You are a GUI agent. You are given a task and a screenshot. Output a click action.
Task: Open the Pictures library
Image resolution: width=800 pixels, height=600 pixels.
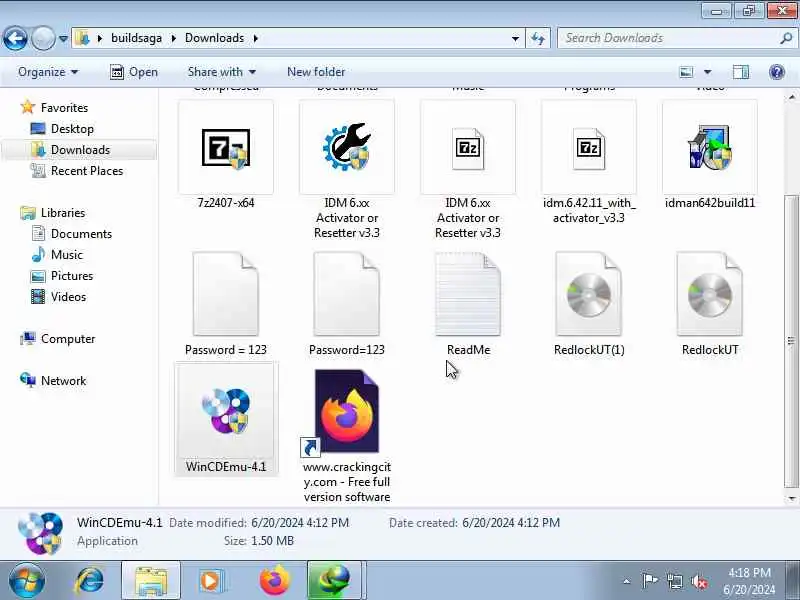point(72,276)
